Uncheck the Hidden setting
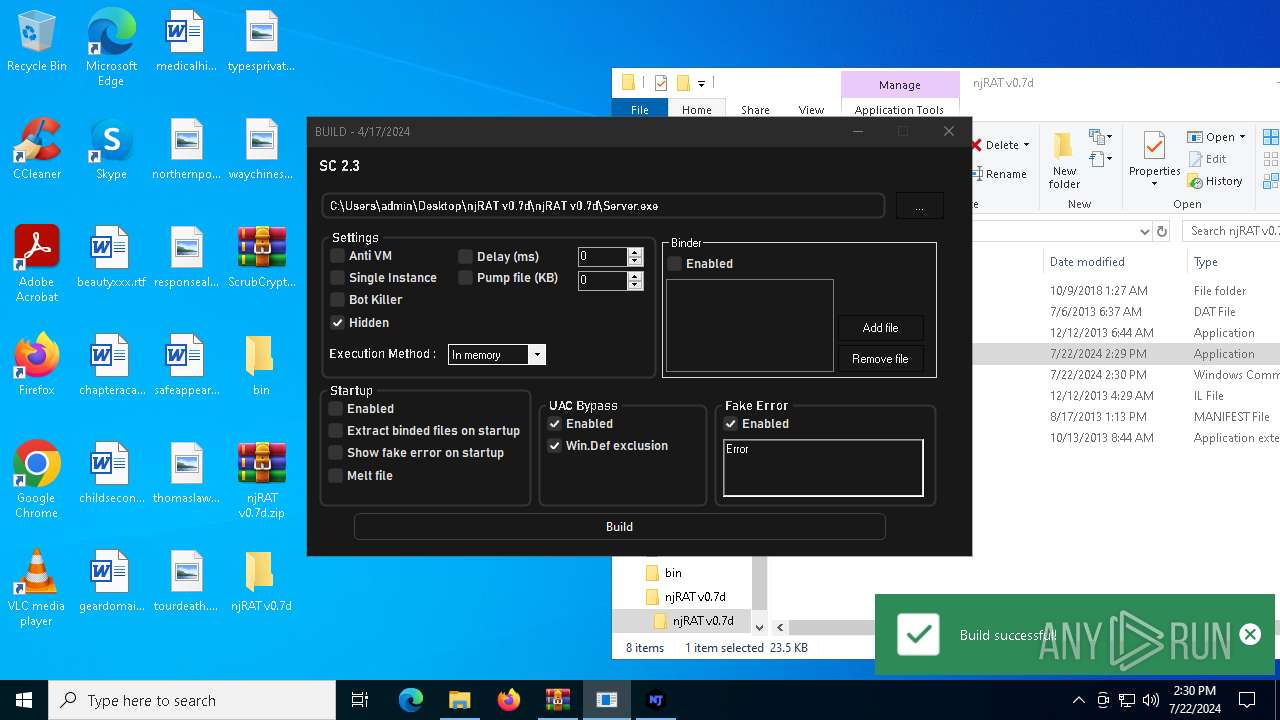1280x720 pixels. tap(338, 323)
